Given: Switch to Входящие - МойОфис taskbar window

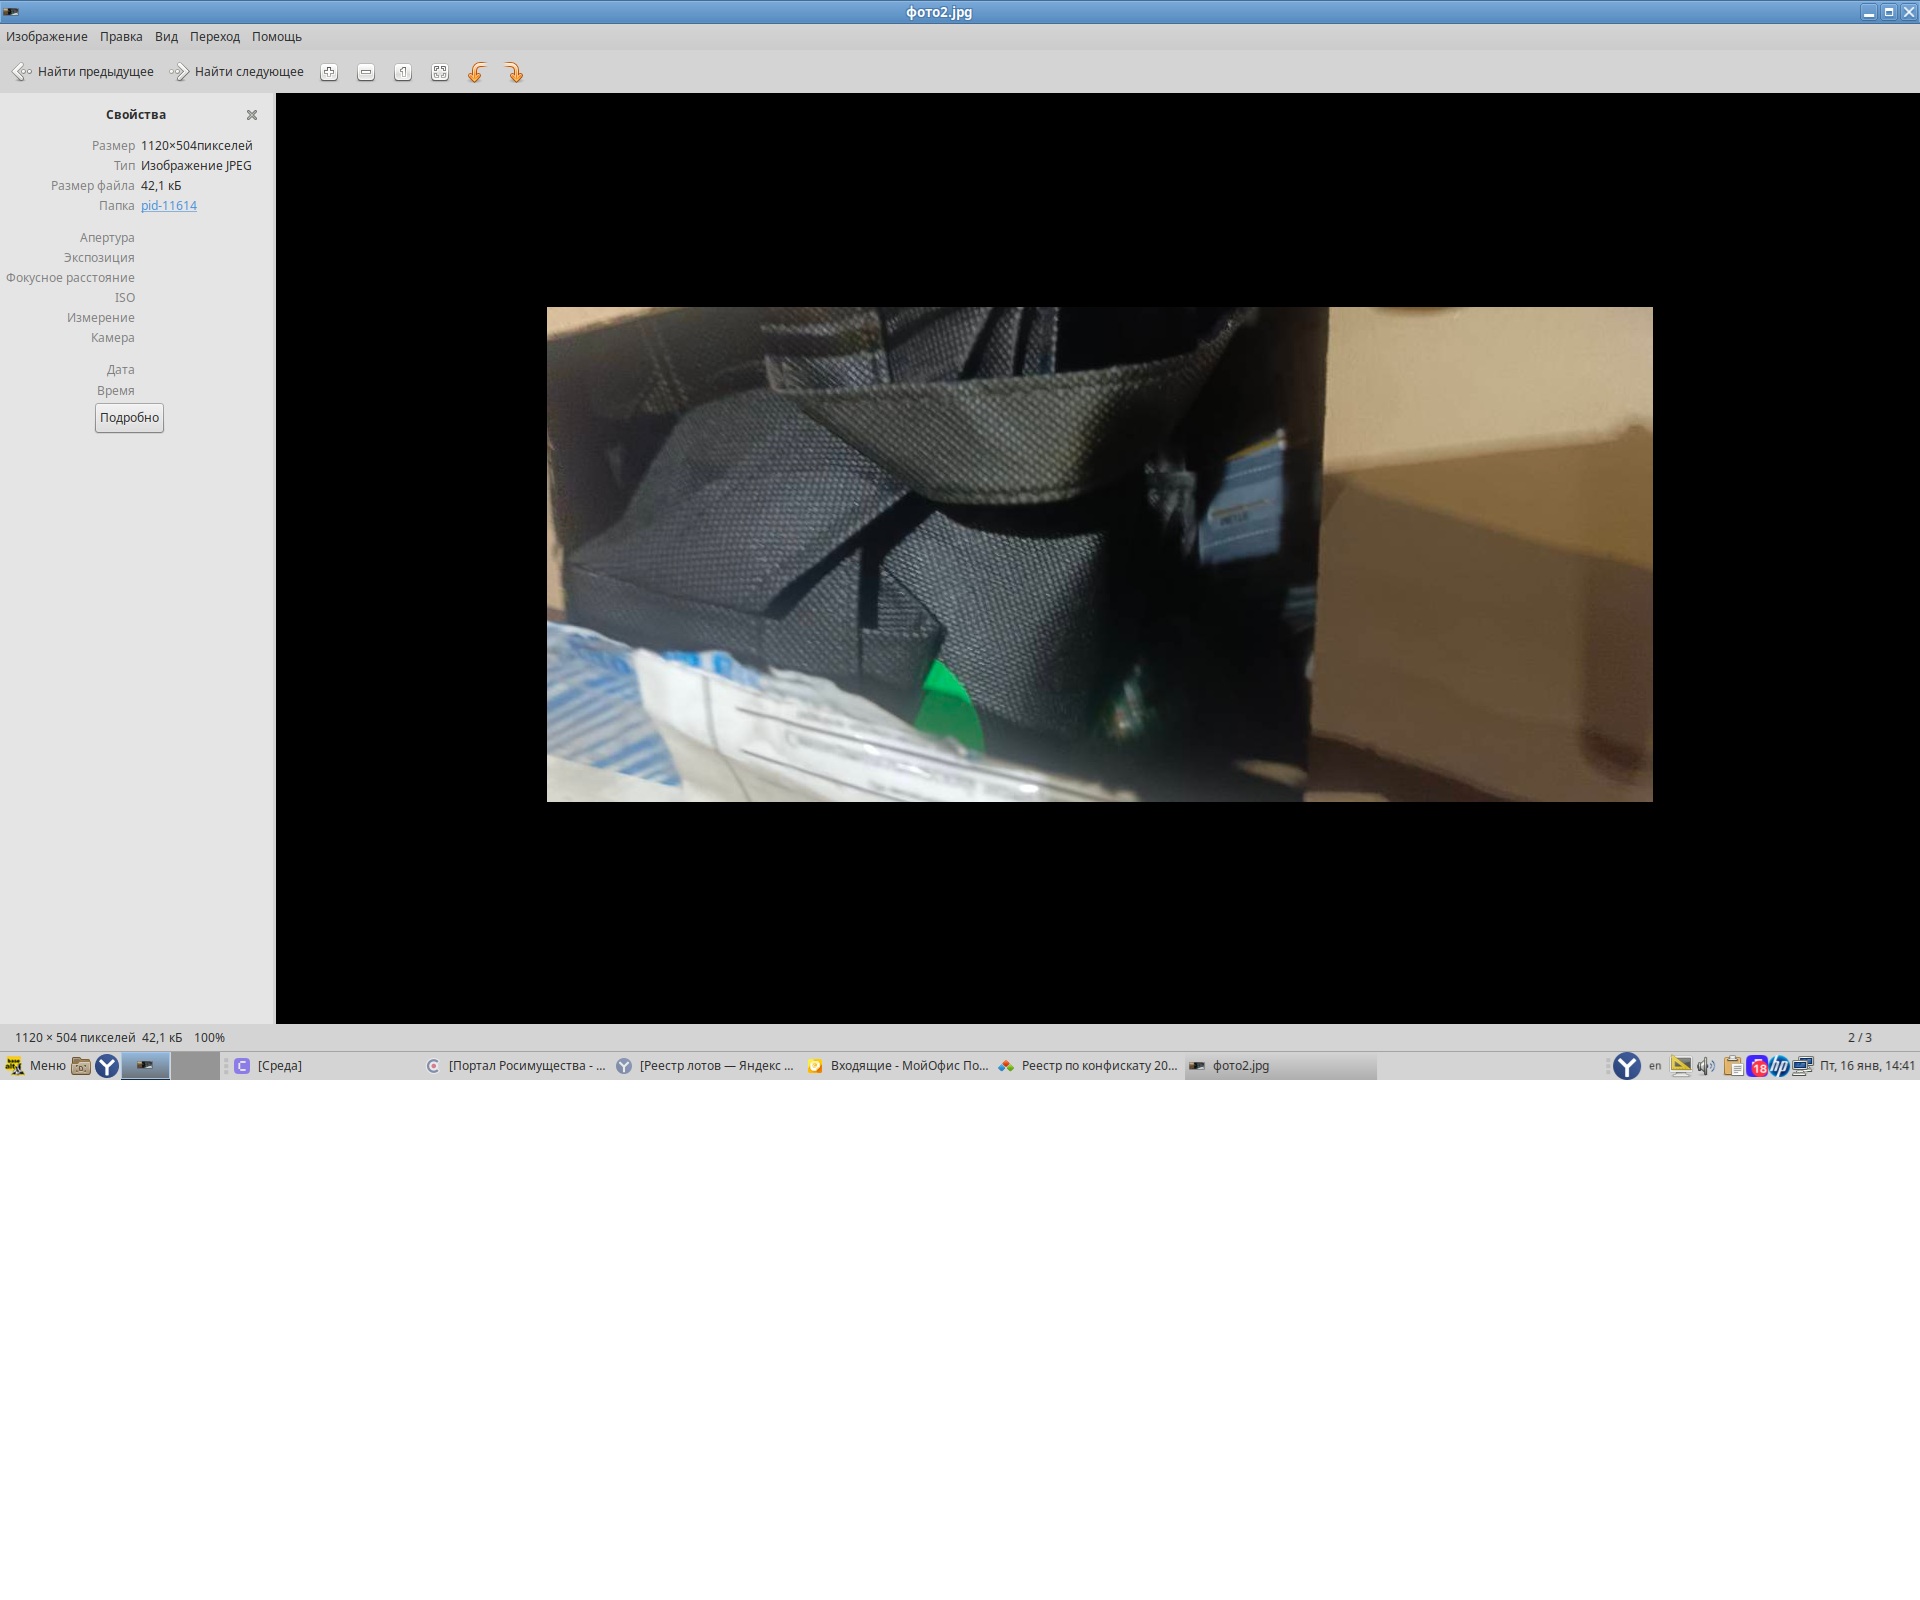Looking at the screenshot, I should 898,1066.
